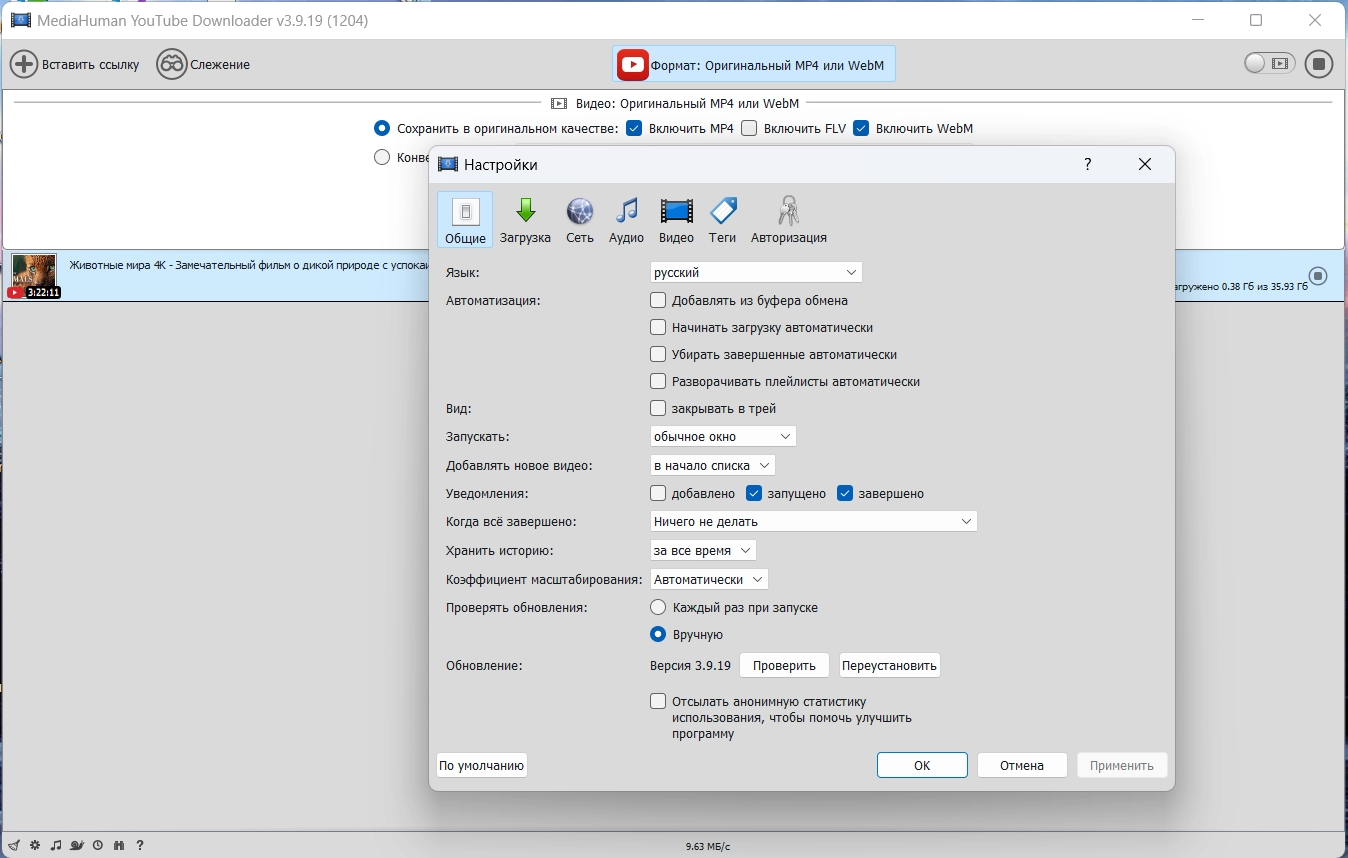Image resolution: width=1348 pixels, height=858 pixels.
Task: Open Добавлять новое видео dropdown
Action: [712, 465]
